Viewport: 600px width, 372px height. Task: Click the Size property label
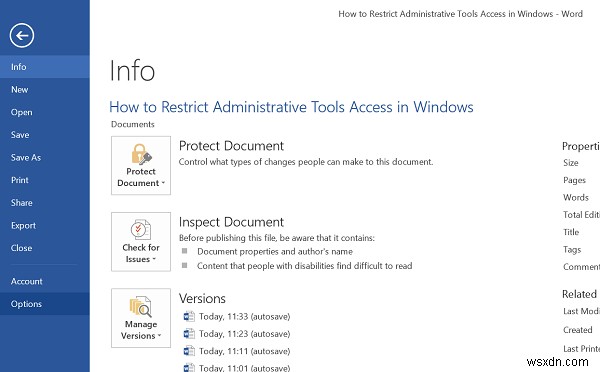point(571,163)
